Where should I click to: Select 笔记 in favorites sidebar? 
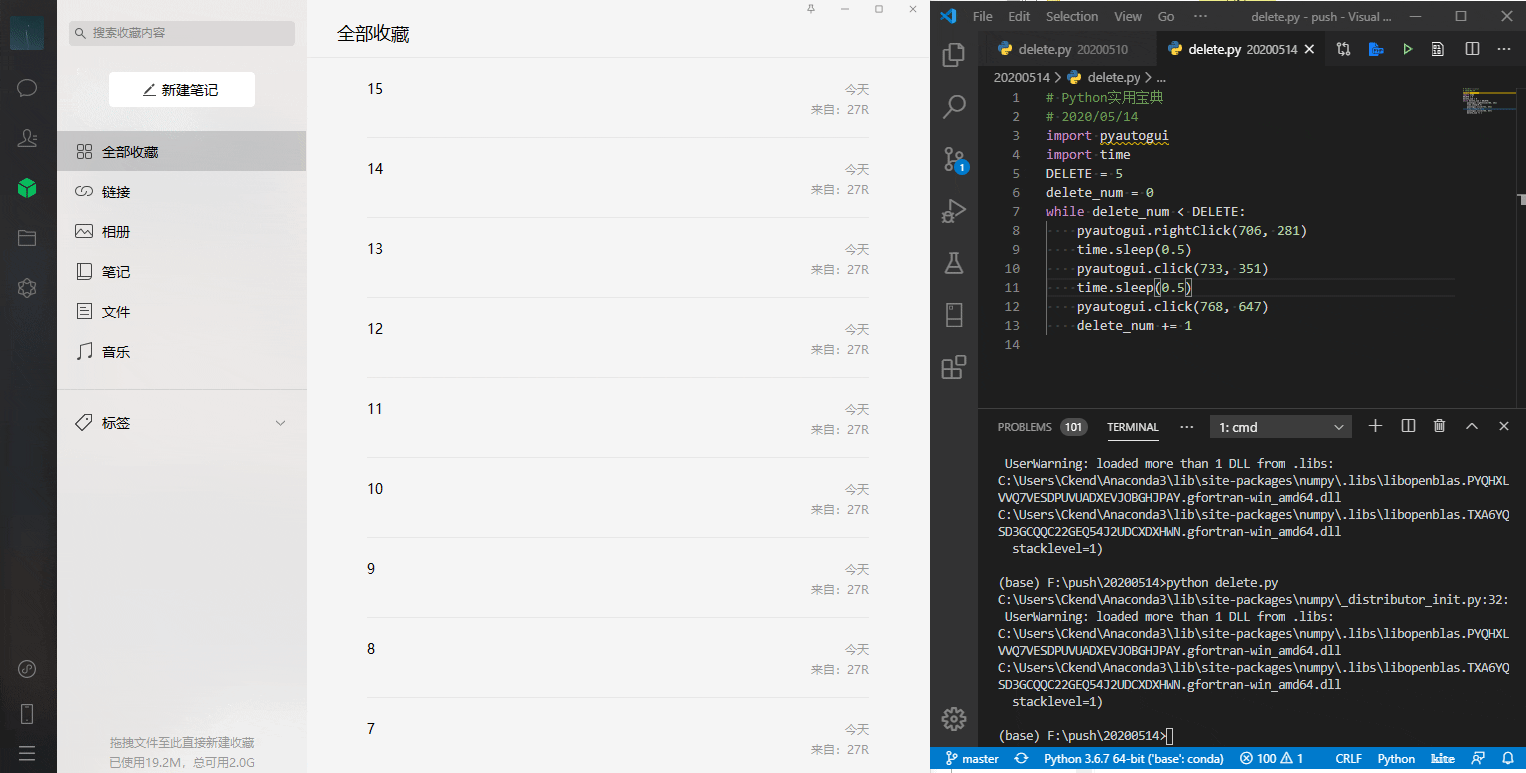coord(116,272)
